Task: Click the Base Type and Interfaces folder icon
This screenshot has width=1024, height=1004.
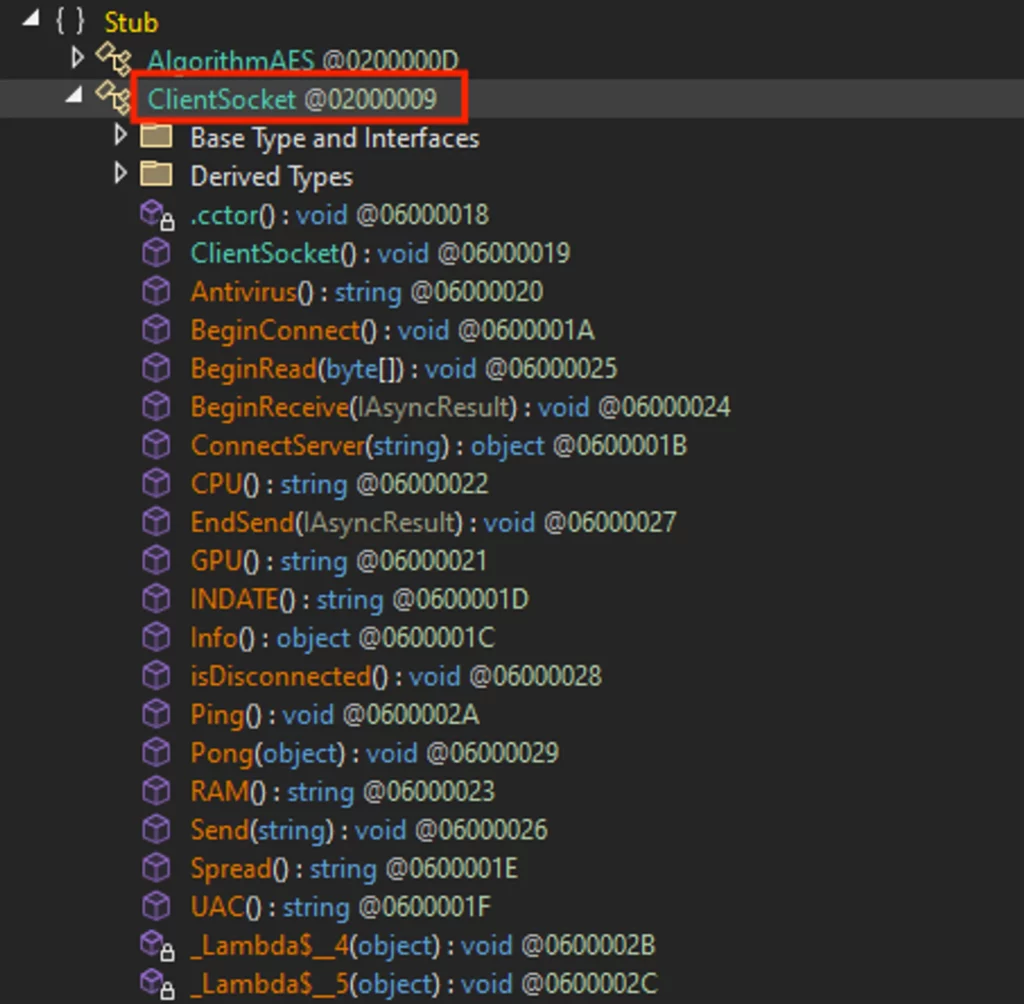Action: click(x=155, y=137)
